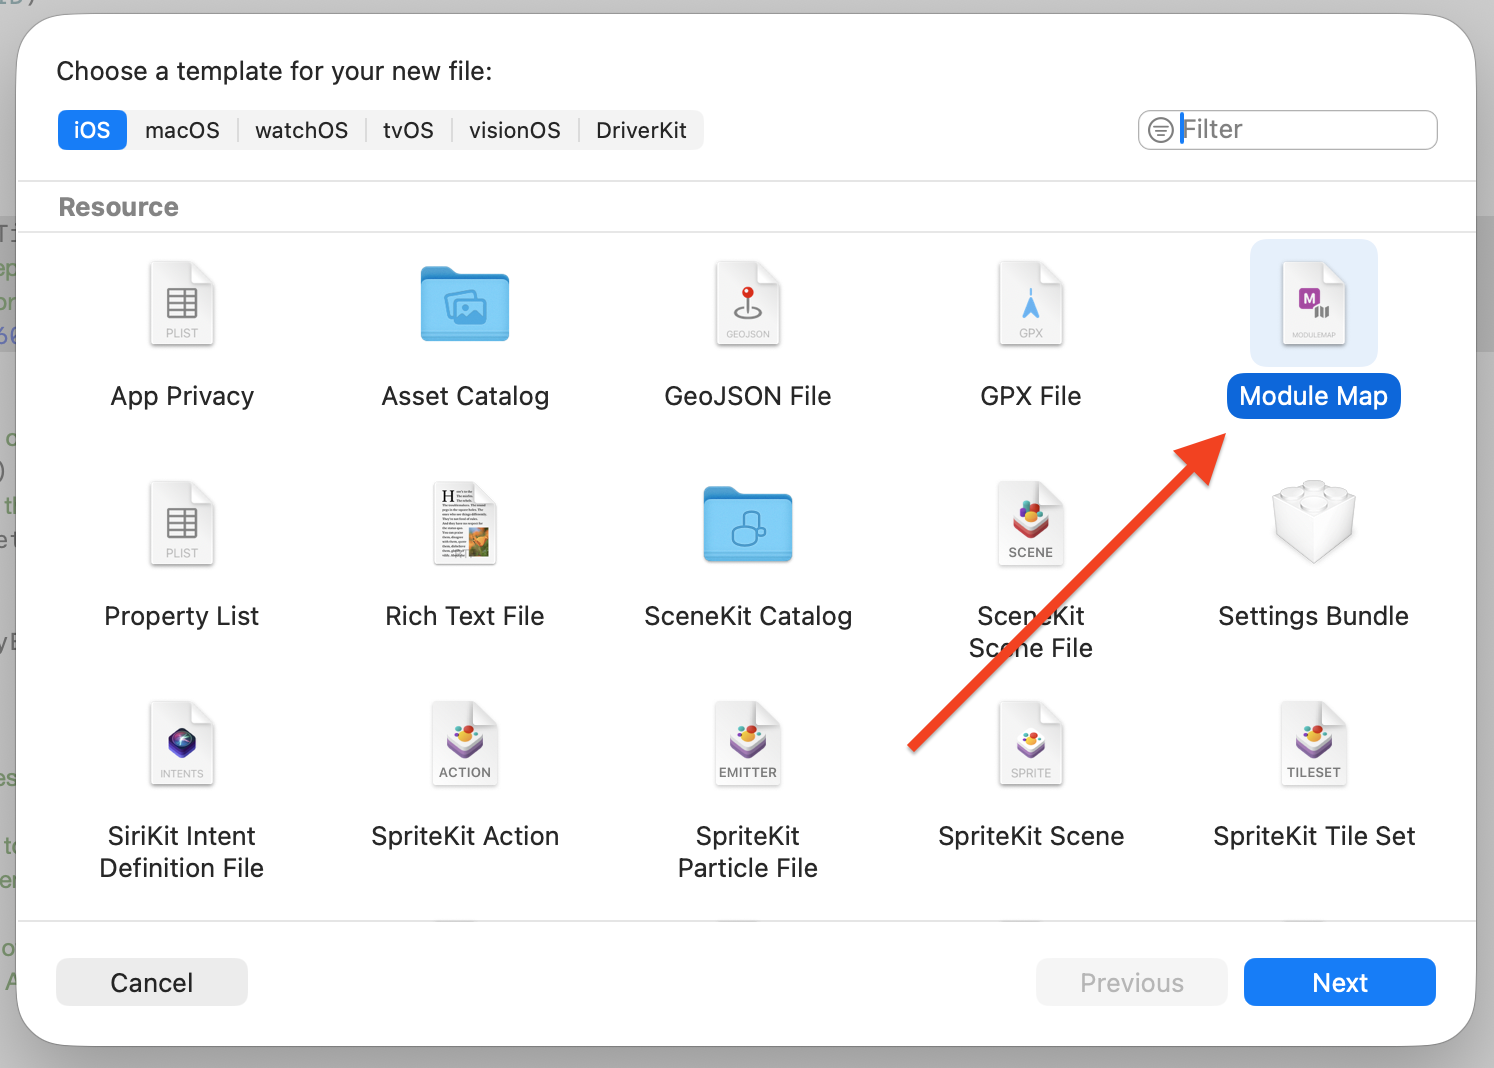Choose the Settings Bundle brick icon
1494x1068 pixels.
click(1314, 522)
